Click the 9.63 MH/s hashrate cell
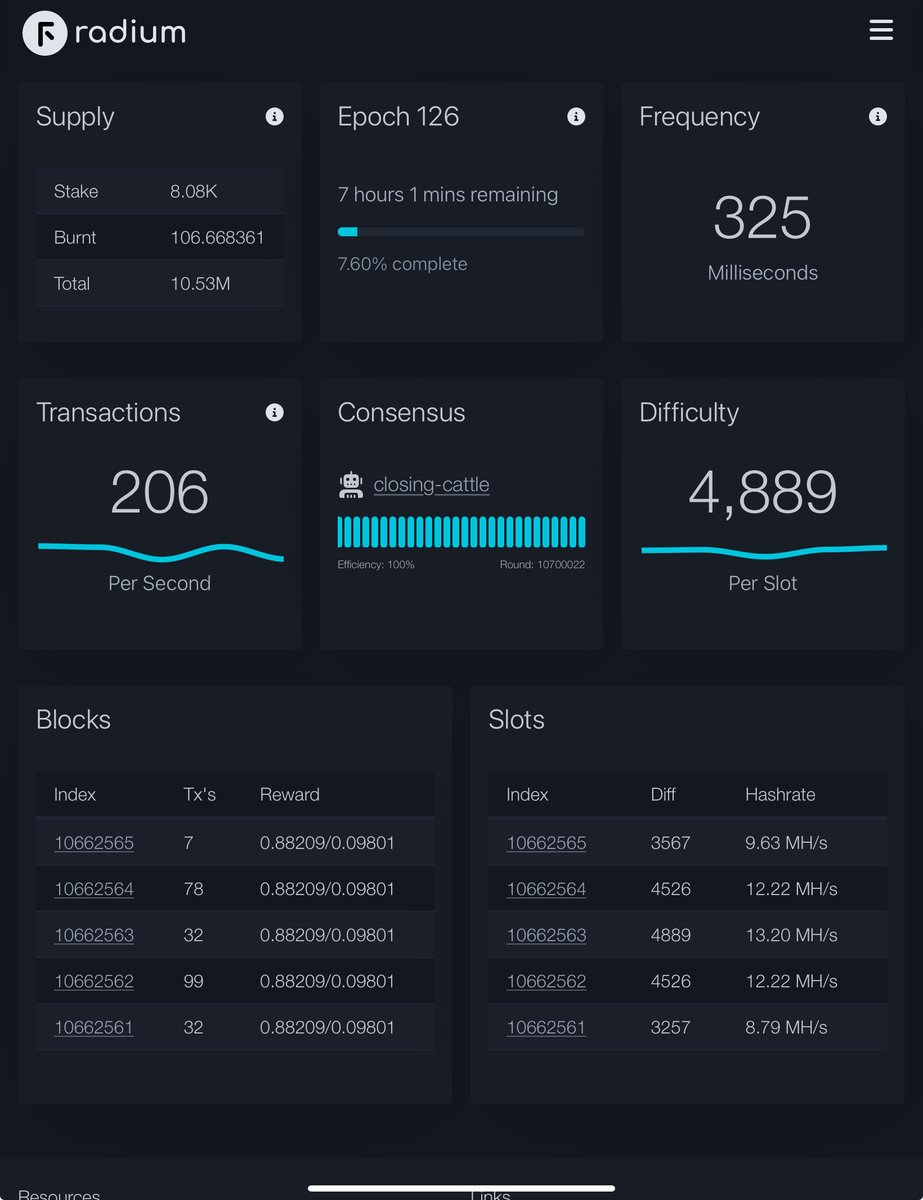Screen dimensions: 923x1200 786,843
